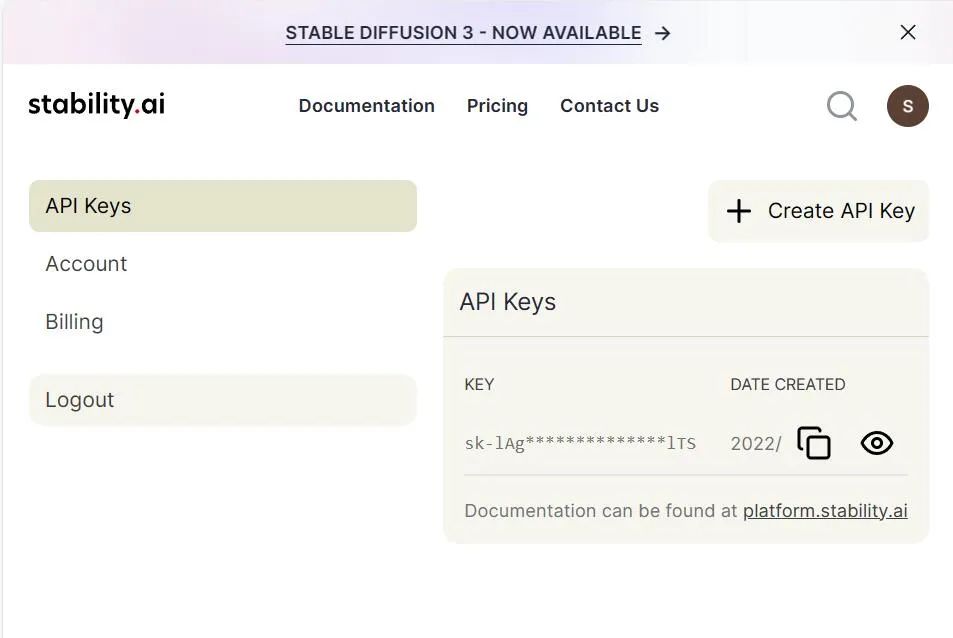Click the API Keys panel heading
953x638 pixels.
coord(507,302)
